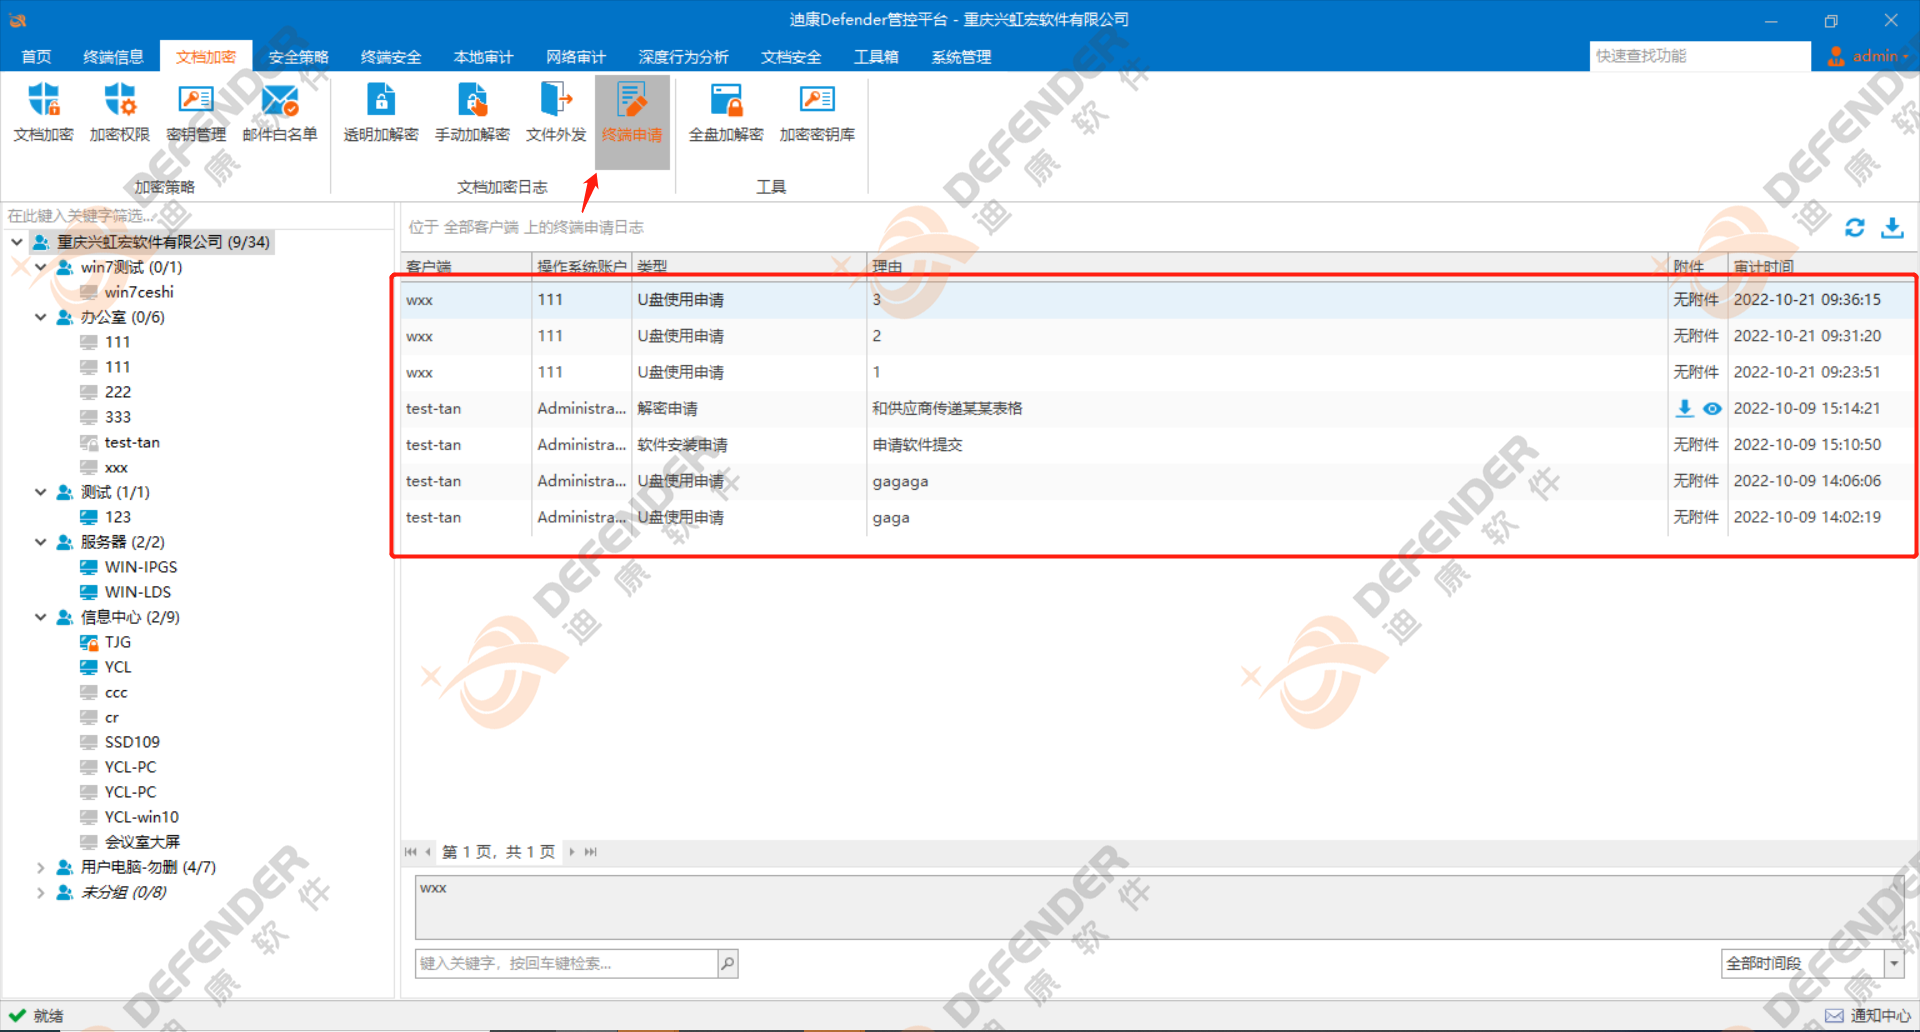The image size is (1920, 1032).
Task: Switch to the 工具箱 tab
Action: [876, 57]
